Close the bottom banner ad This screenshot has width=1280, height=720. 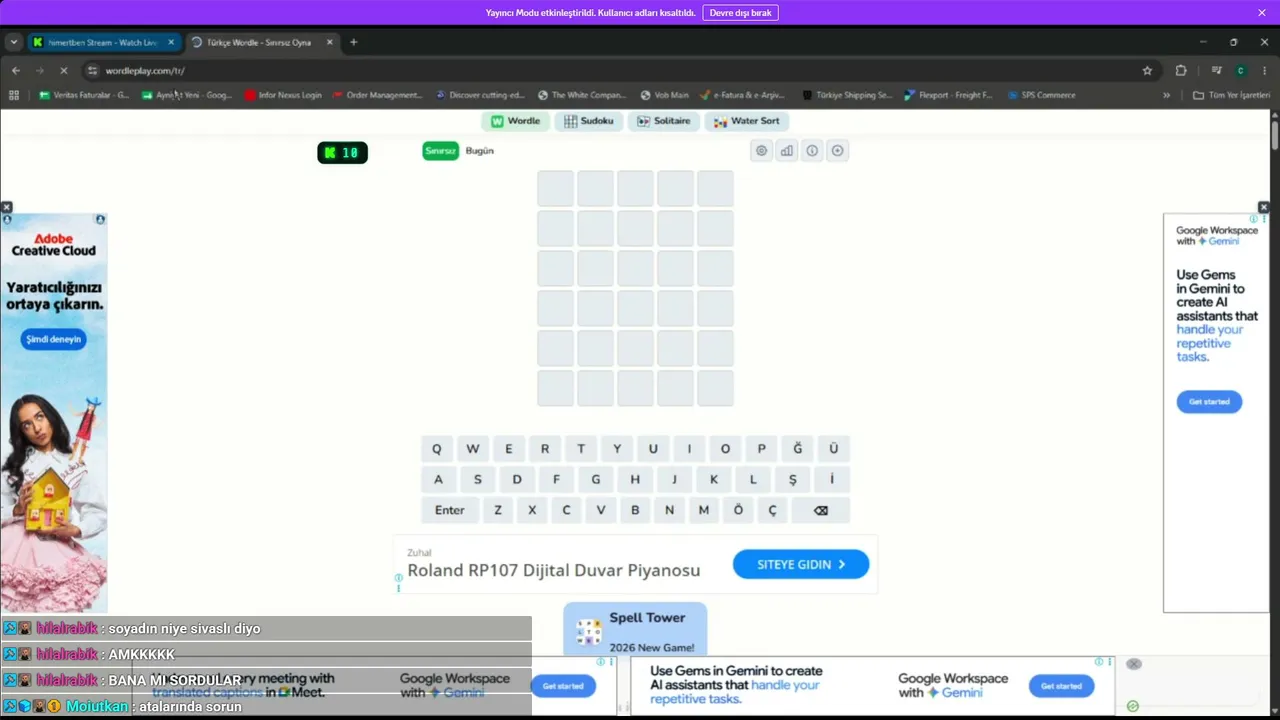click(x=1134, y=664)
